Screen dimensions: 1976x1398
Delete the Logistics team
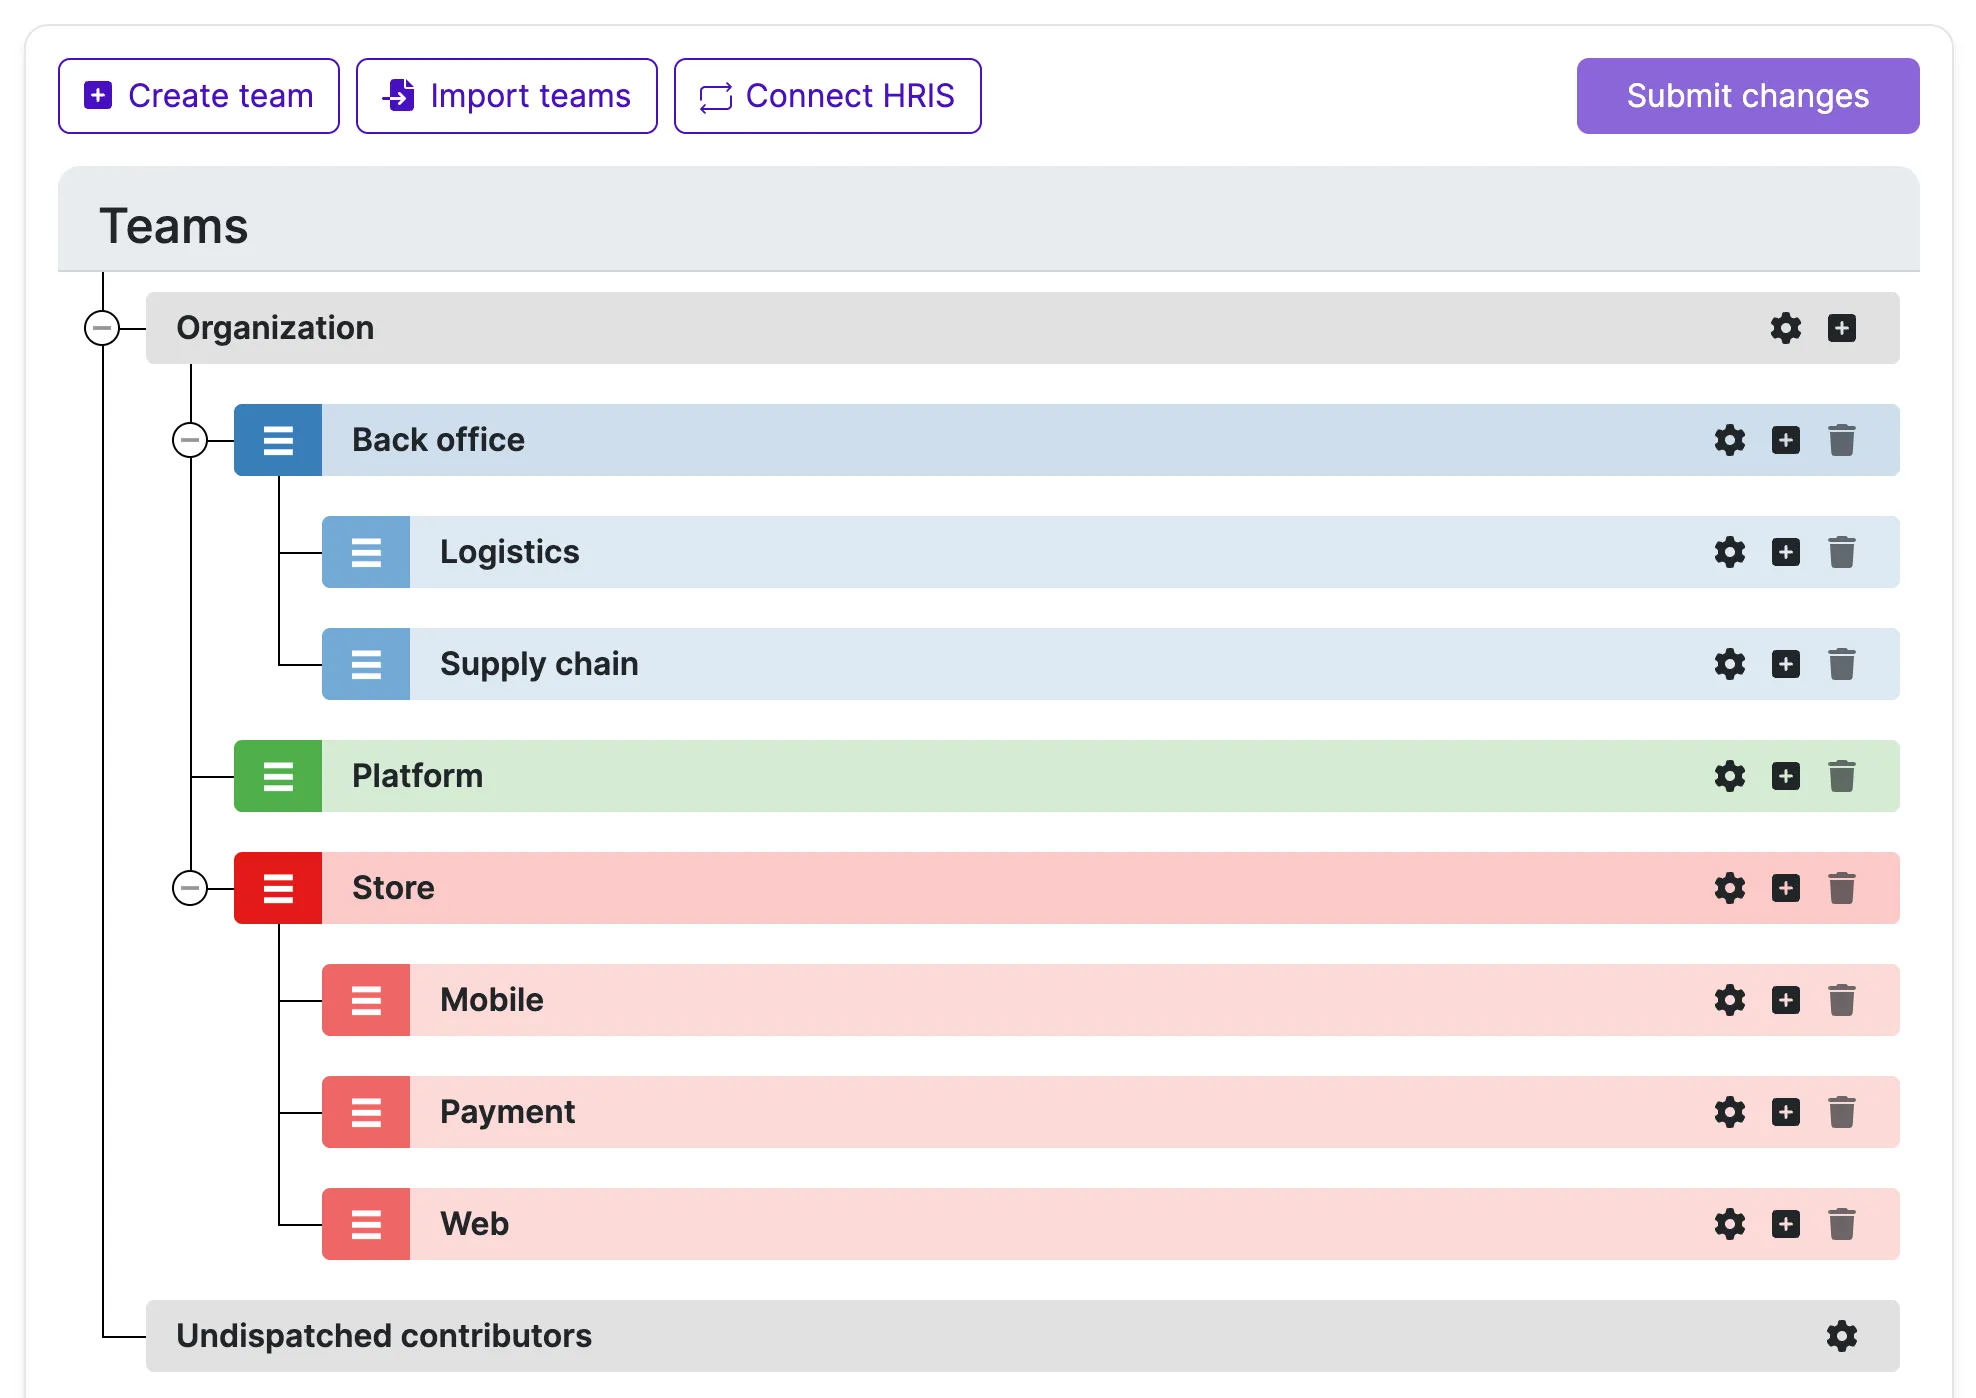[x=1841, y=552]
